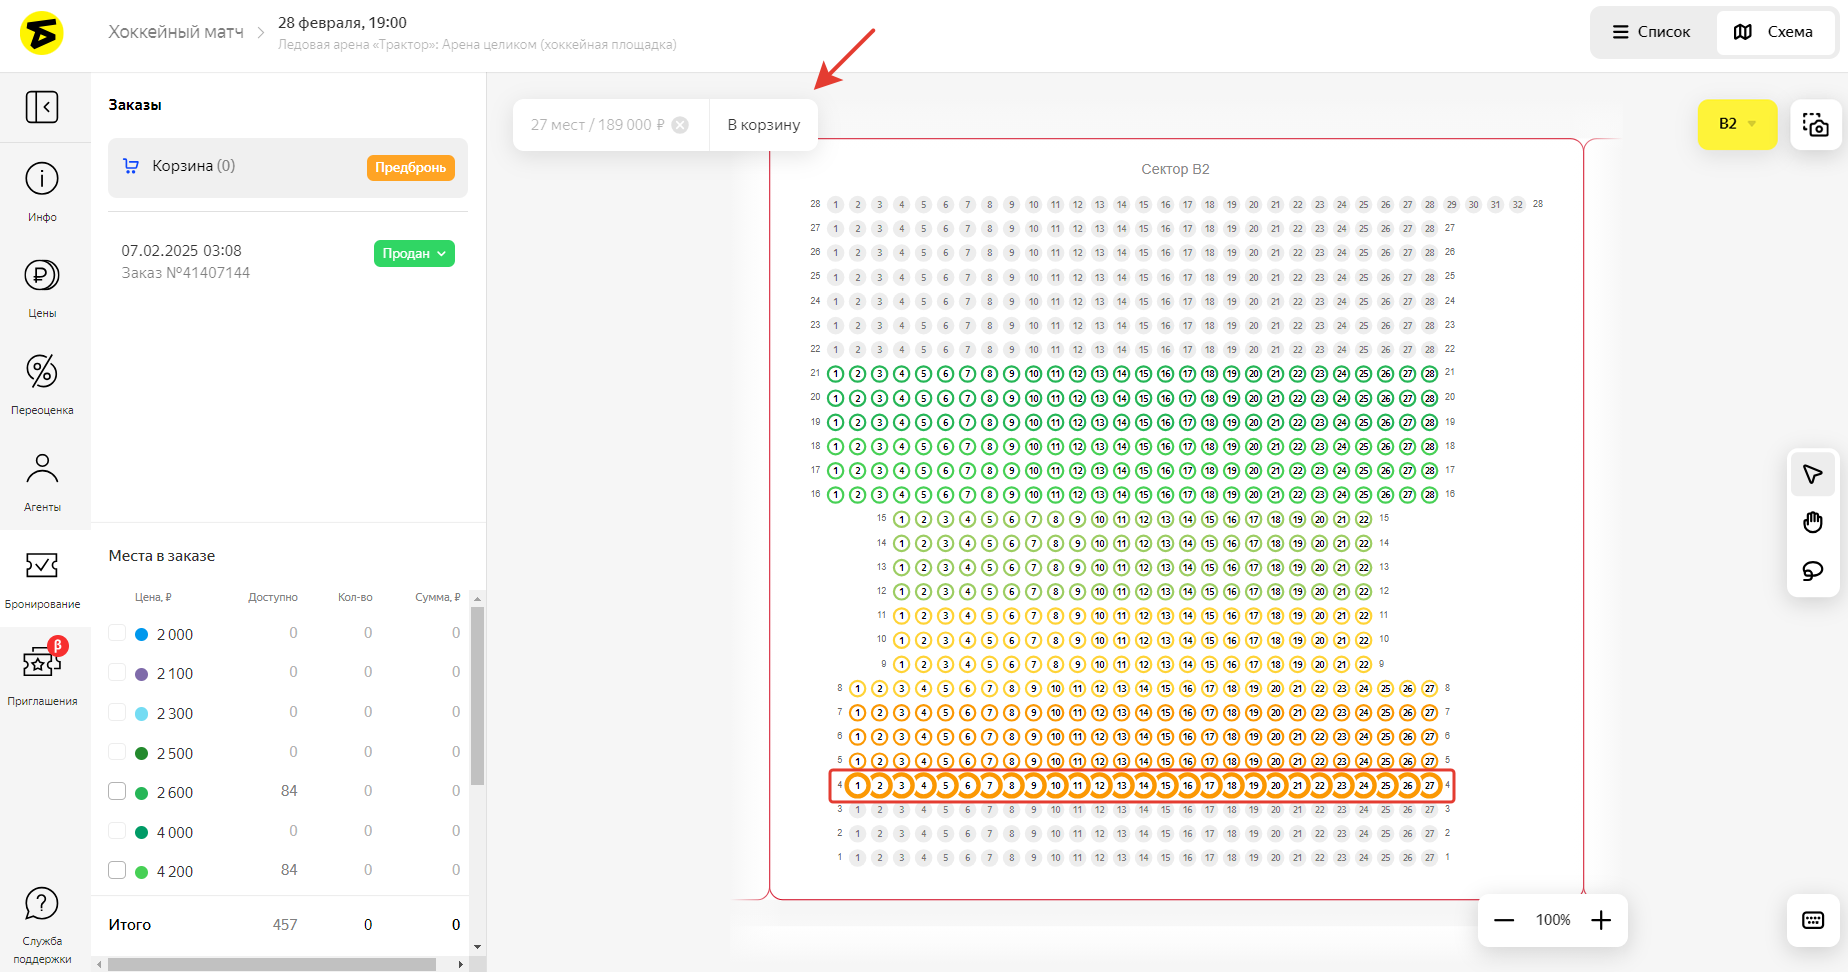The image size is (1848, 972).
Task: Click the Предбронь button
Action: click(410, 168)
